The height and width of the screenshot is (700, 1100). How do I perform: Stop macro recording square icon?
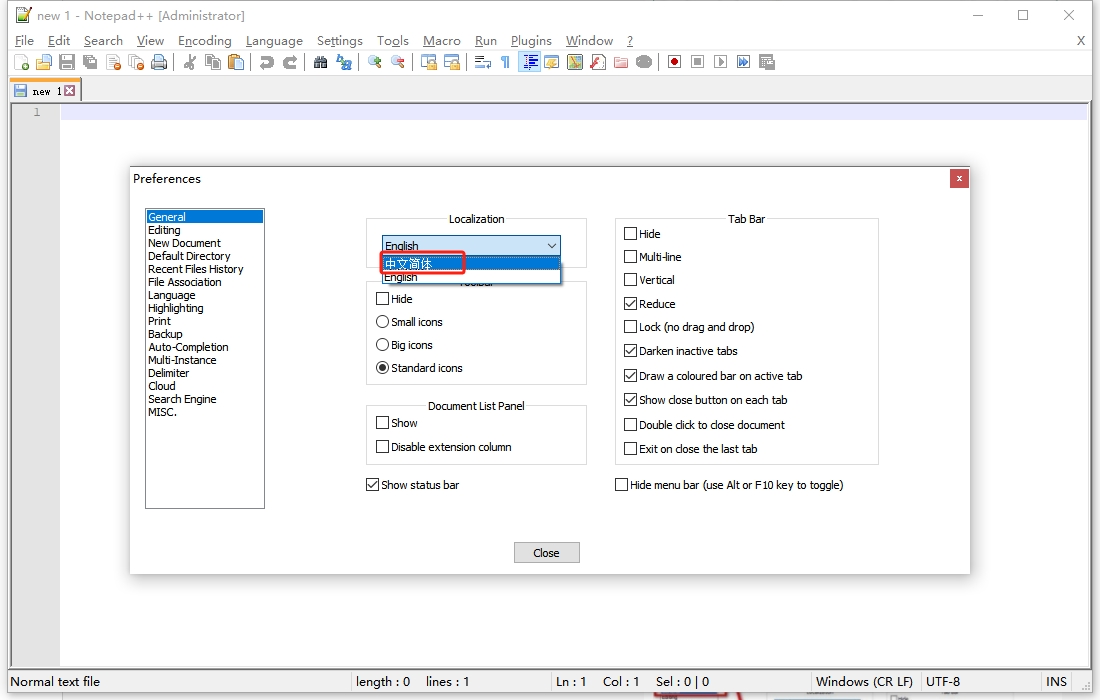click(697, 62)
